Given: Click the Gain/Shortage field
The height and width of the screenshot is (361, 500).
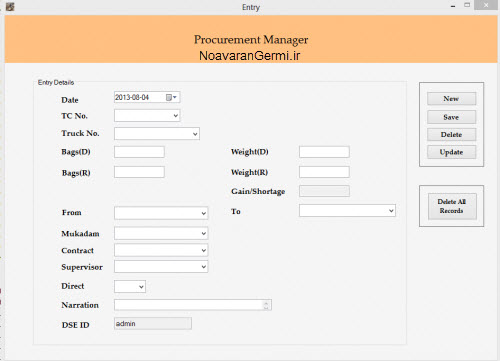Looking at the screenshot, I should coord(324,191).
